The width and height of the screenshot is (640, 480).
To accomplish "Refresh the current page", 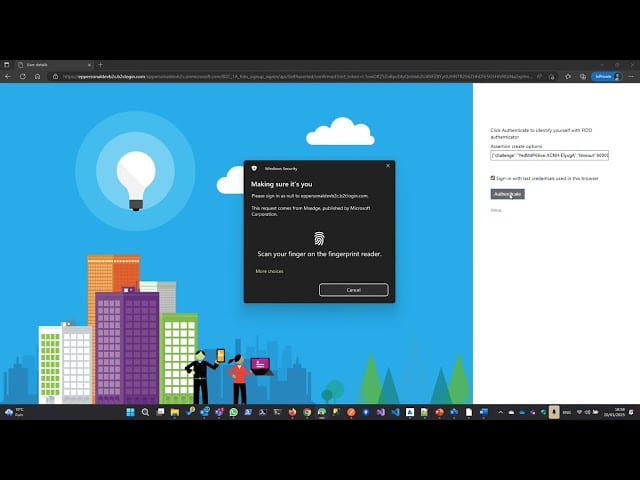I will tap(22, 76).
